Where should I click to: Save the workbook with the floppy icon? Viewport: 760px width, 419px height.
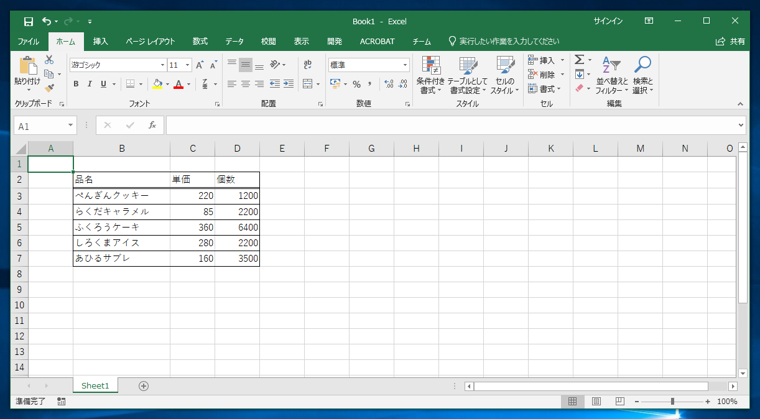coord(29,21)
